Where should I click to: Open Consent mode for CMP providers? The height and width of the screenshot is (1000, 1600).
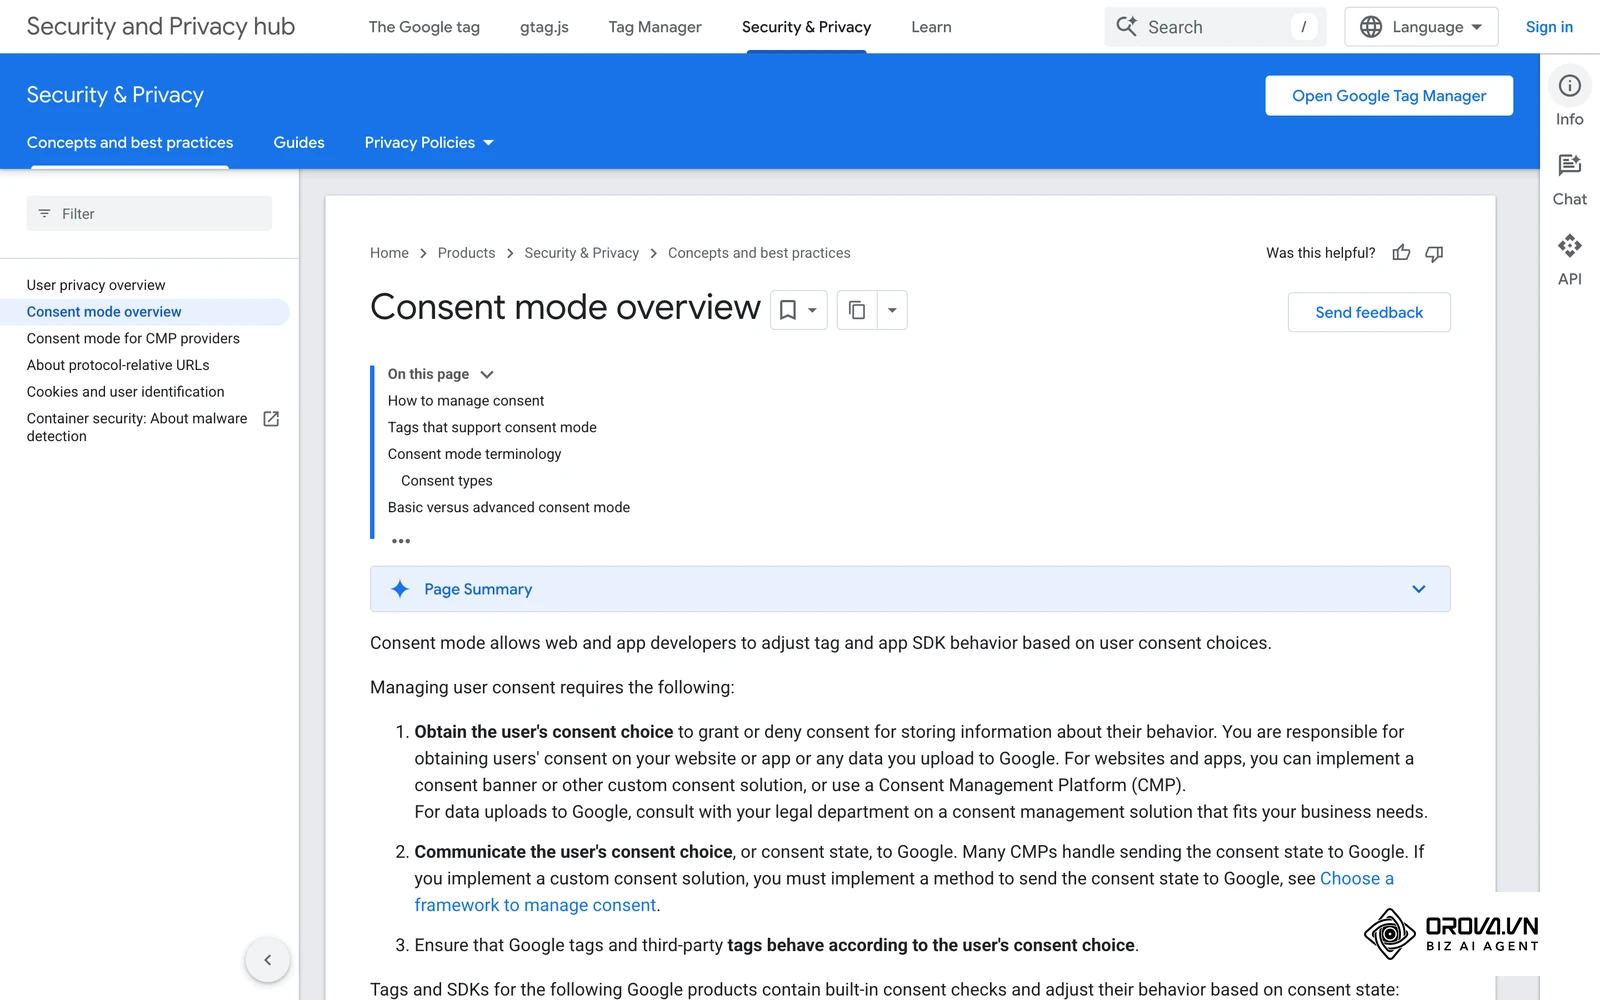click(133, 339)
